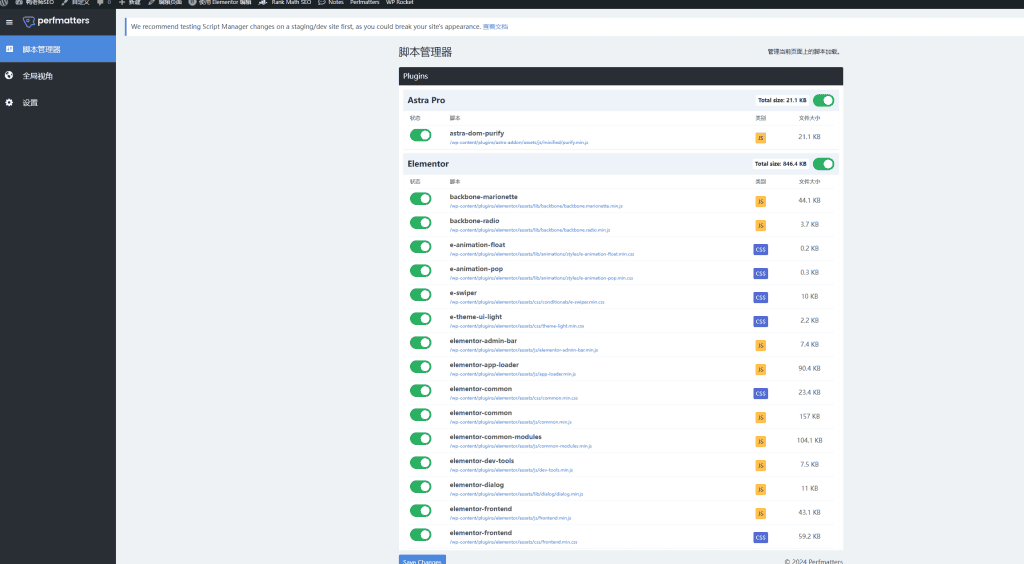Click the JS badge for elementor-admin-bar
1024x564 pixels.
[760, 345]
